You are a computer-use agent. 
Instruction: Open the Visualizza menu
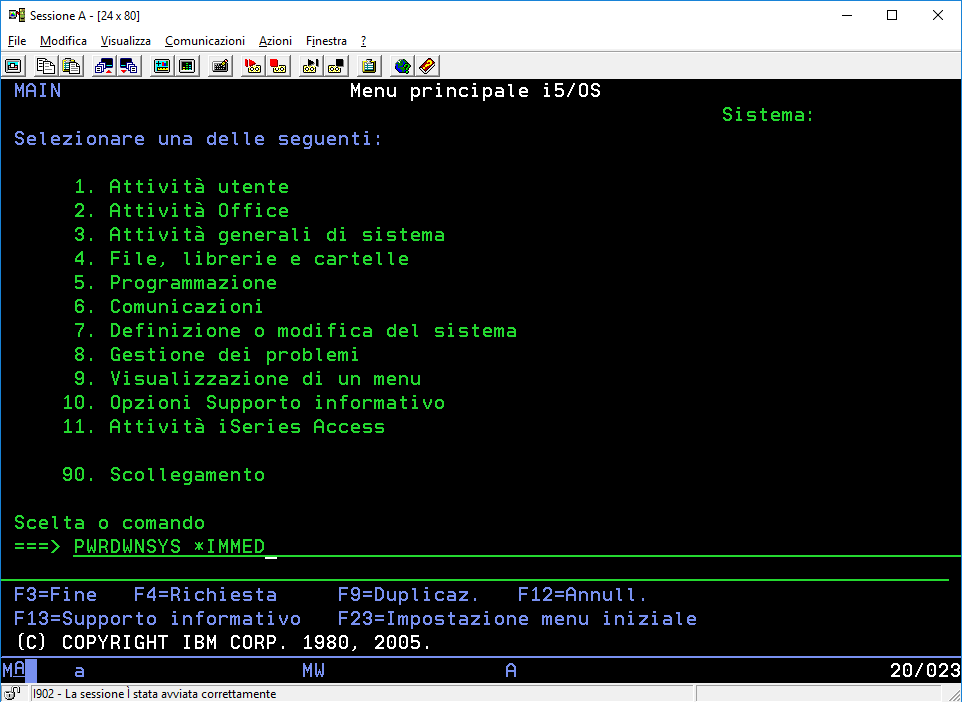pyautogui.click(x=125, y=41)
